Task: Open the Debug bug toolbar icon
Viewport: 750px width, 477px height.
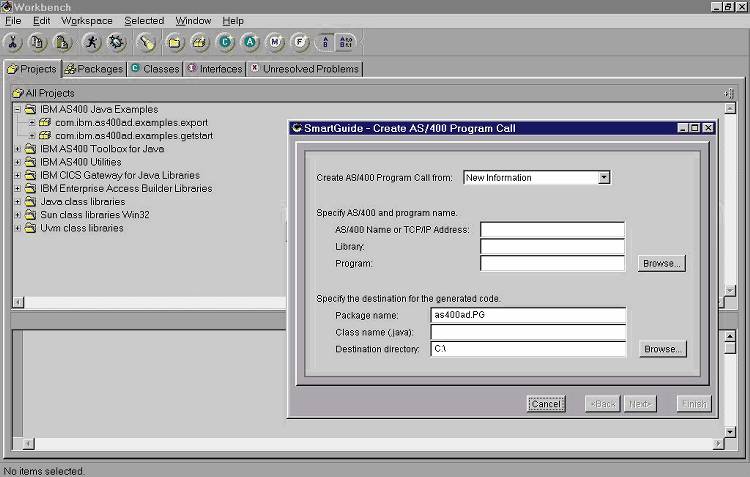Action: (116, 43)
